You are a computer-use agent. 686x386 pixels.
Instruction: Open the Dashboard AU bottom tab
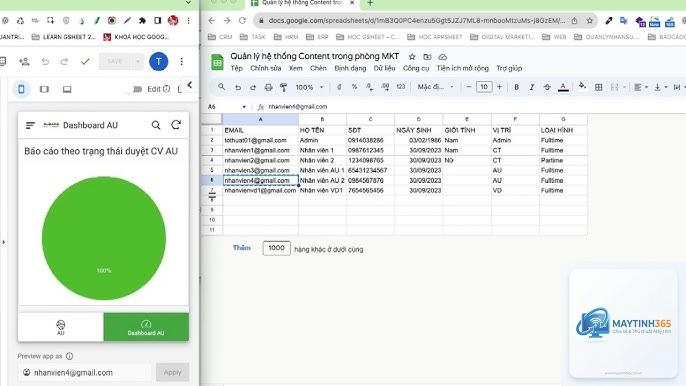coord(146,327)
